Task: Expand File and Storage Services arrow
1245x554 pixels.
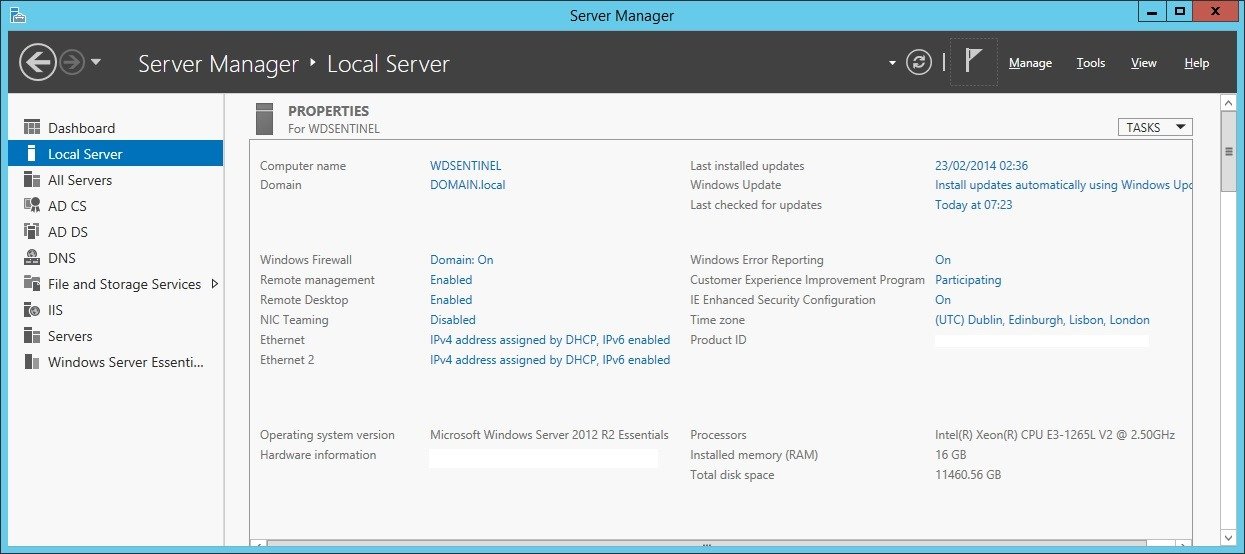Action: [214, 284]
